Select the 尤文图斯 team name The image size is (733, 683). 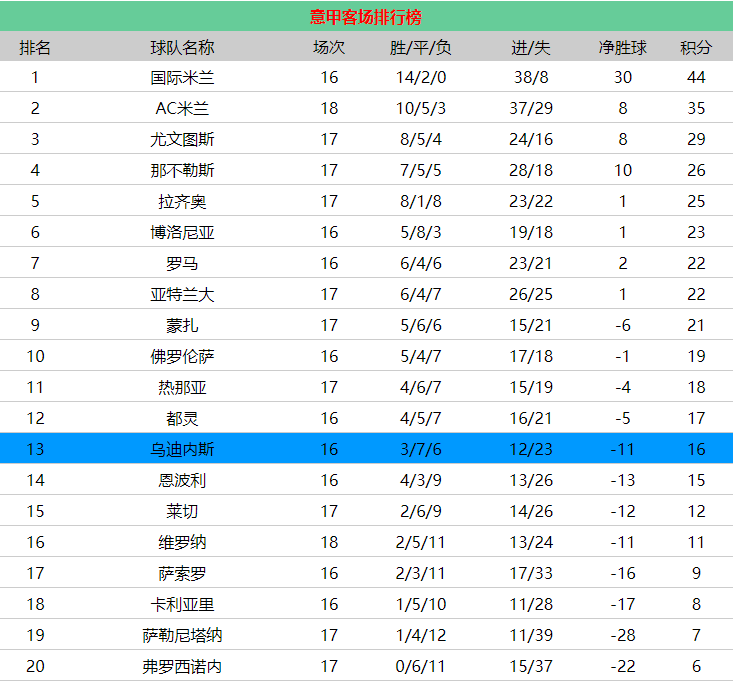tap(182, 140)
